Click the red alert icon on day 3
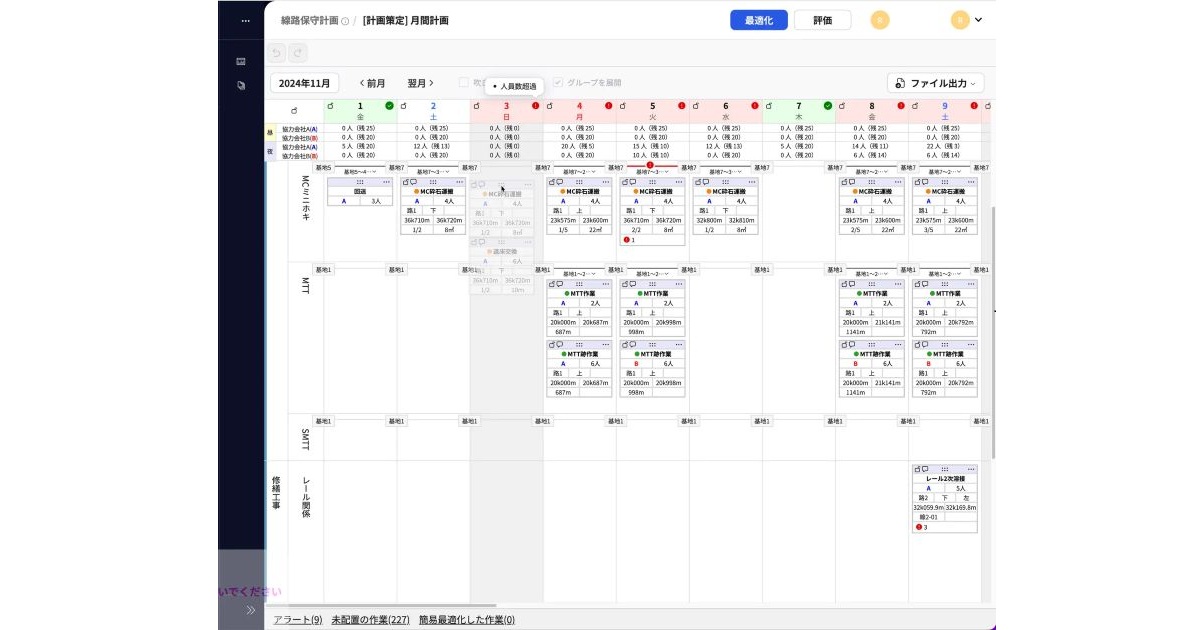 [536, 105]
